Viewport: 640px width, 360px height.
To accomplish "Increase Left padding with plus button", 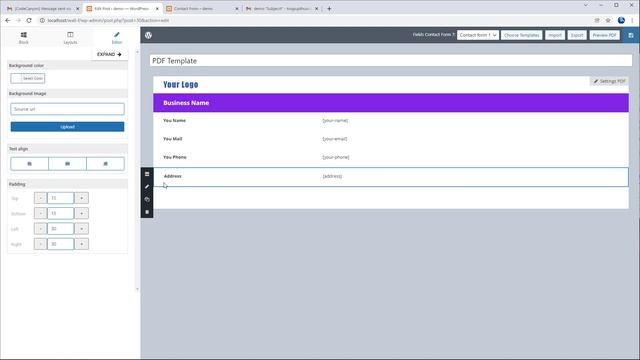I will (82, 229).
